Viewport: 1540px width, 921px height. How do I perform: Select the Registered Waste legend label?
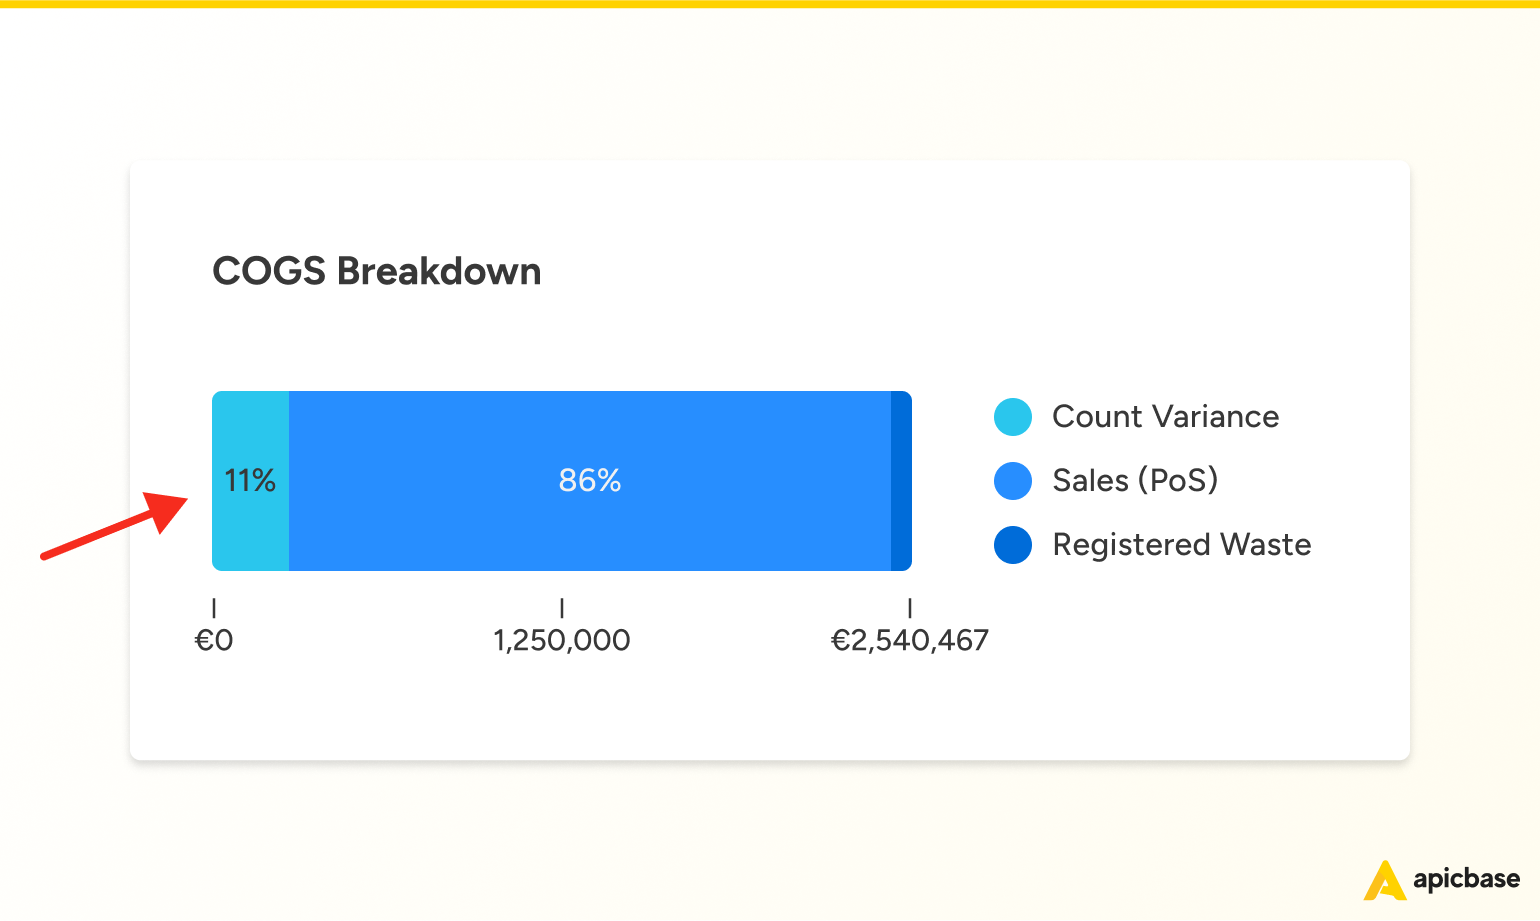coord(1182,545)
